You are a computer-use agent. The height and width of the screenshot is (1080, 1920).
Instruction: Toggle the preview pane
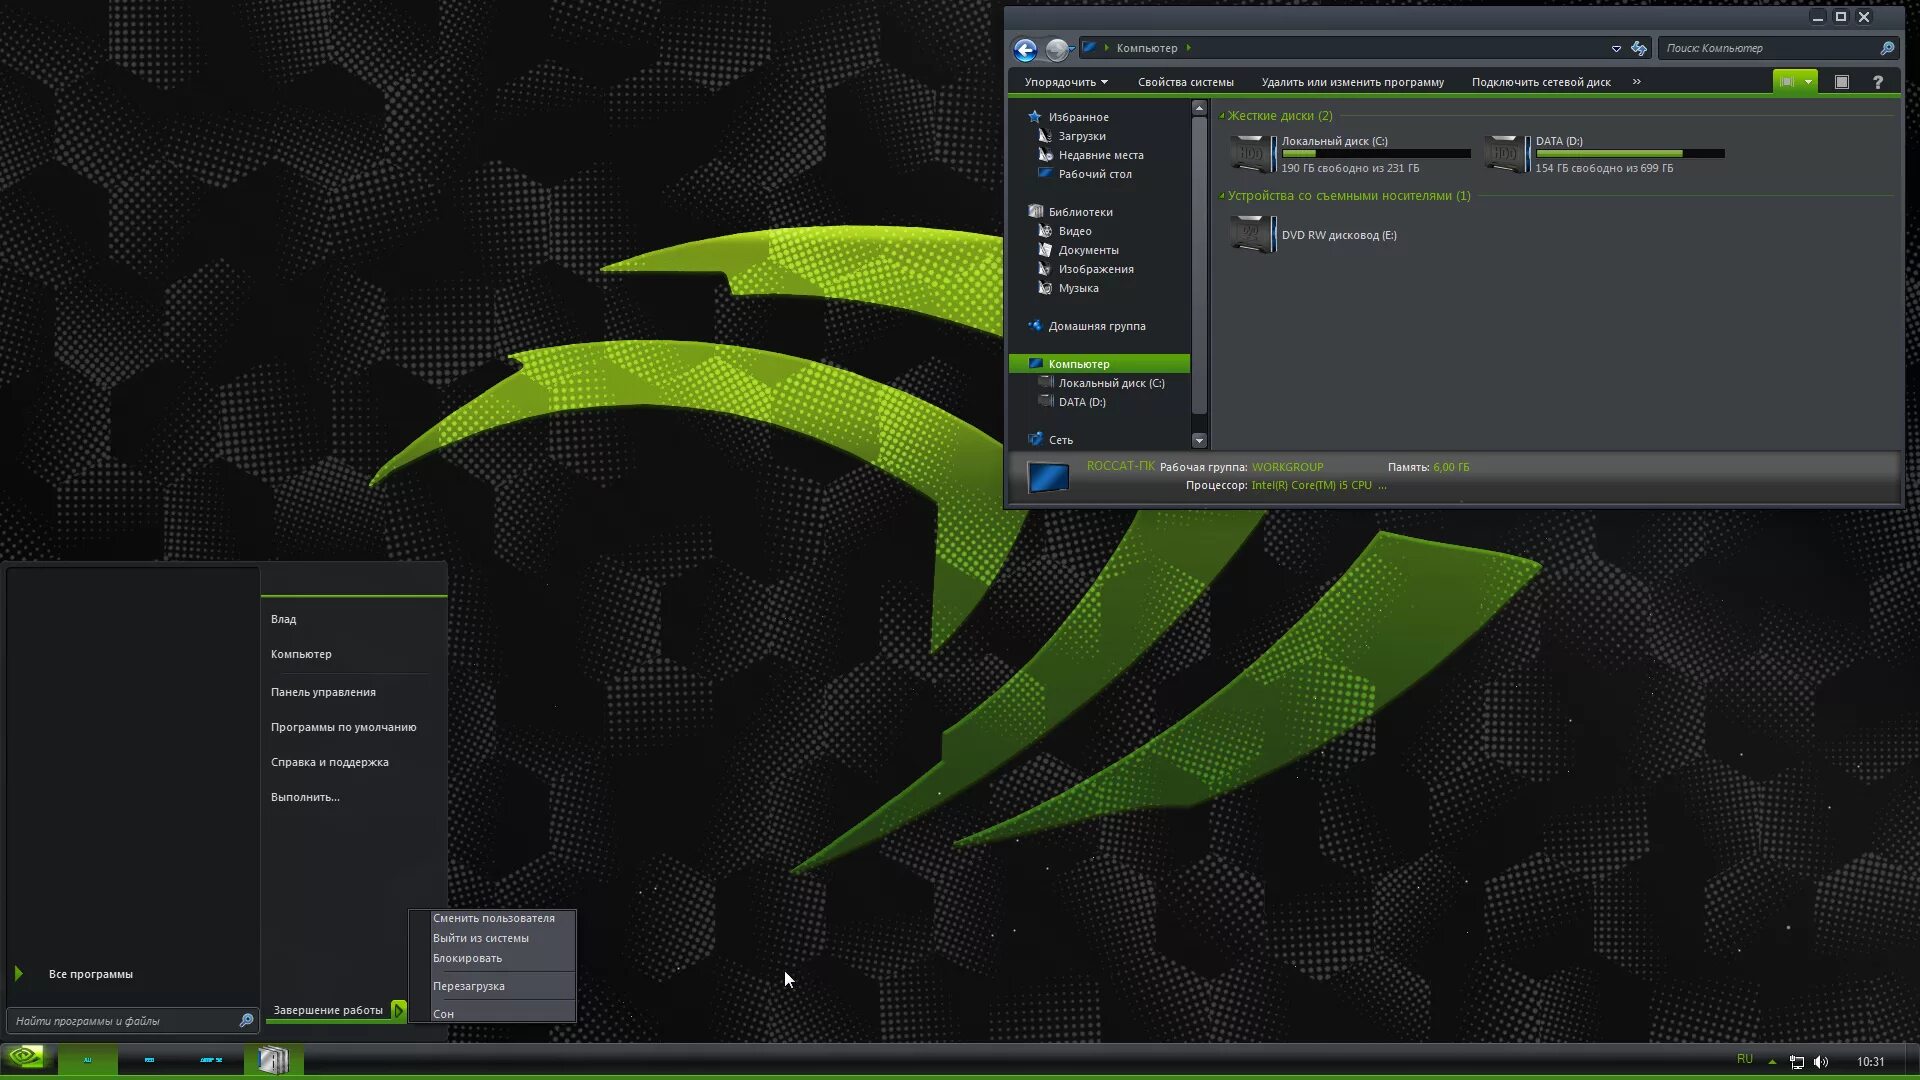click(1842, 82)
